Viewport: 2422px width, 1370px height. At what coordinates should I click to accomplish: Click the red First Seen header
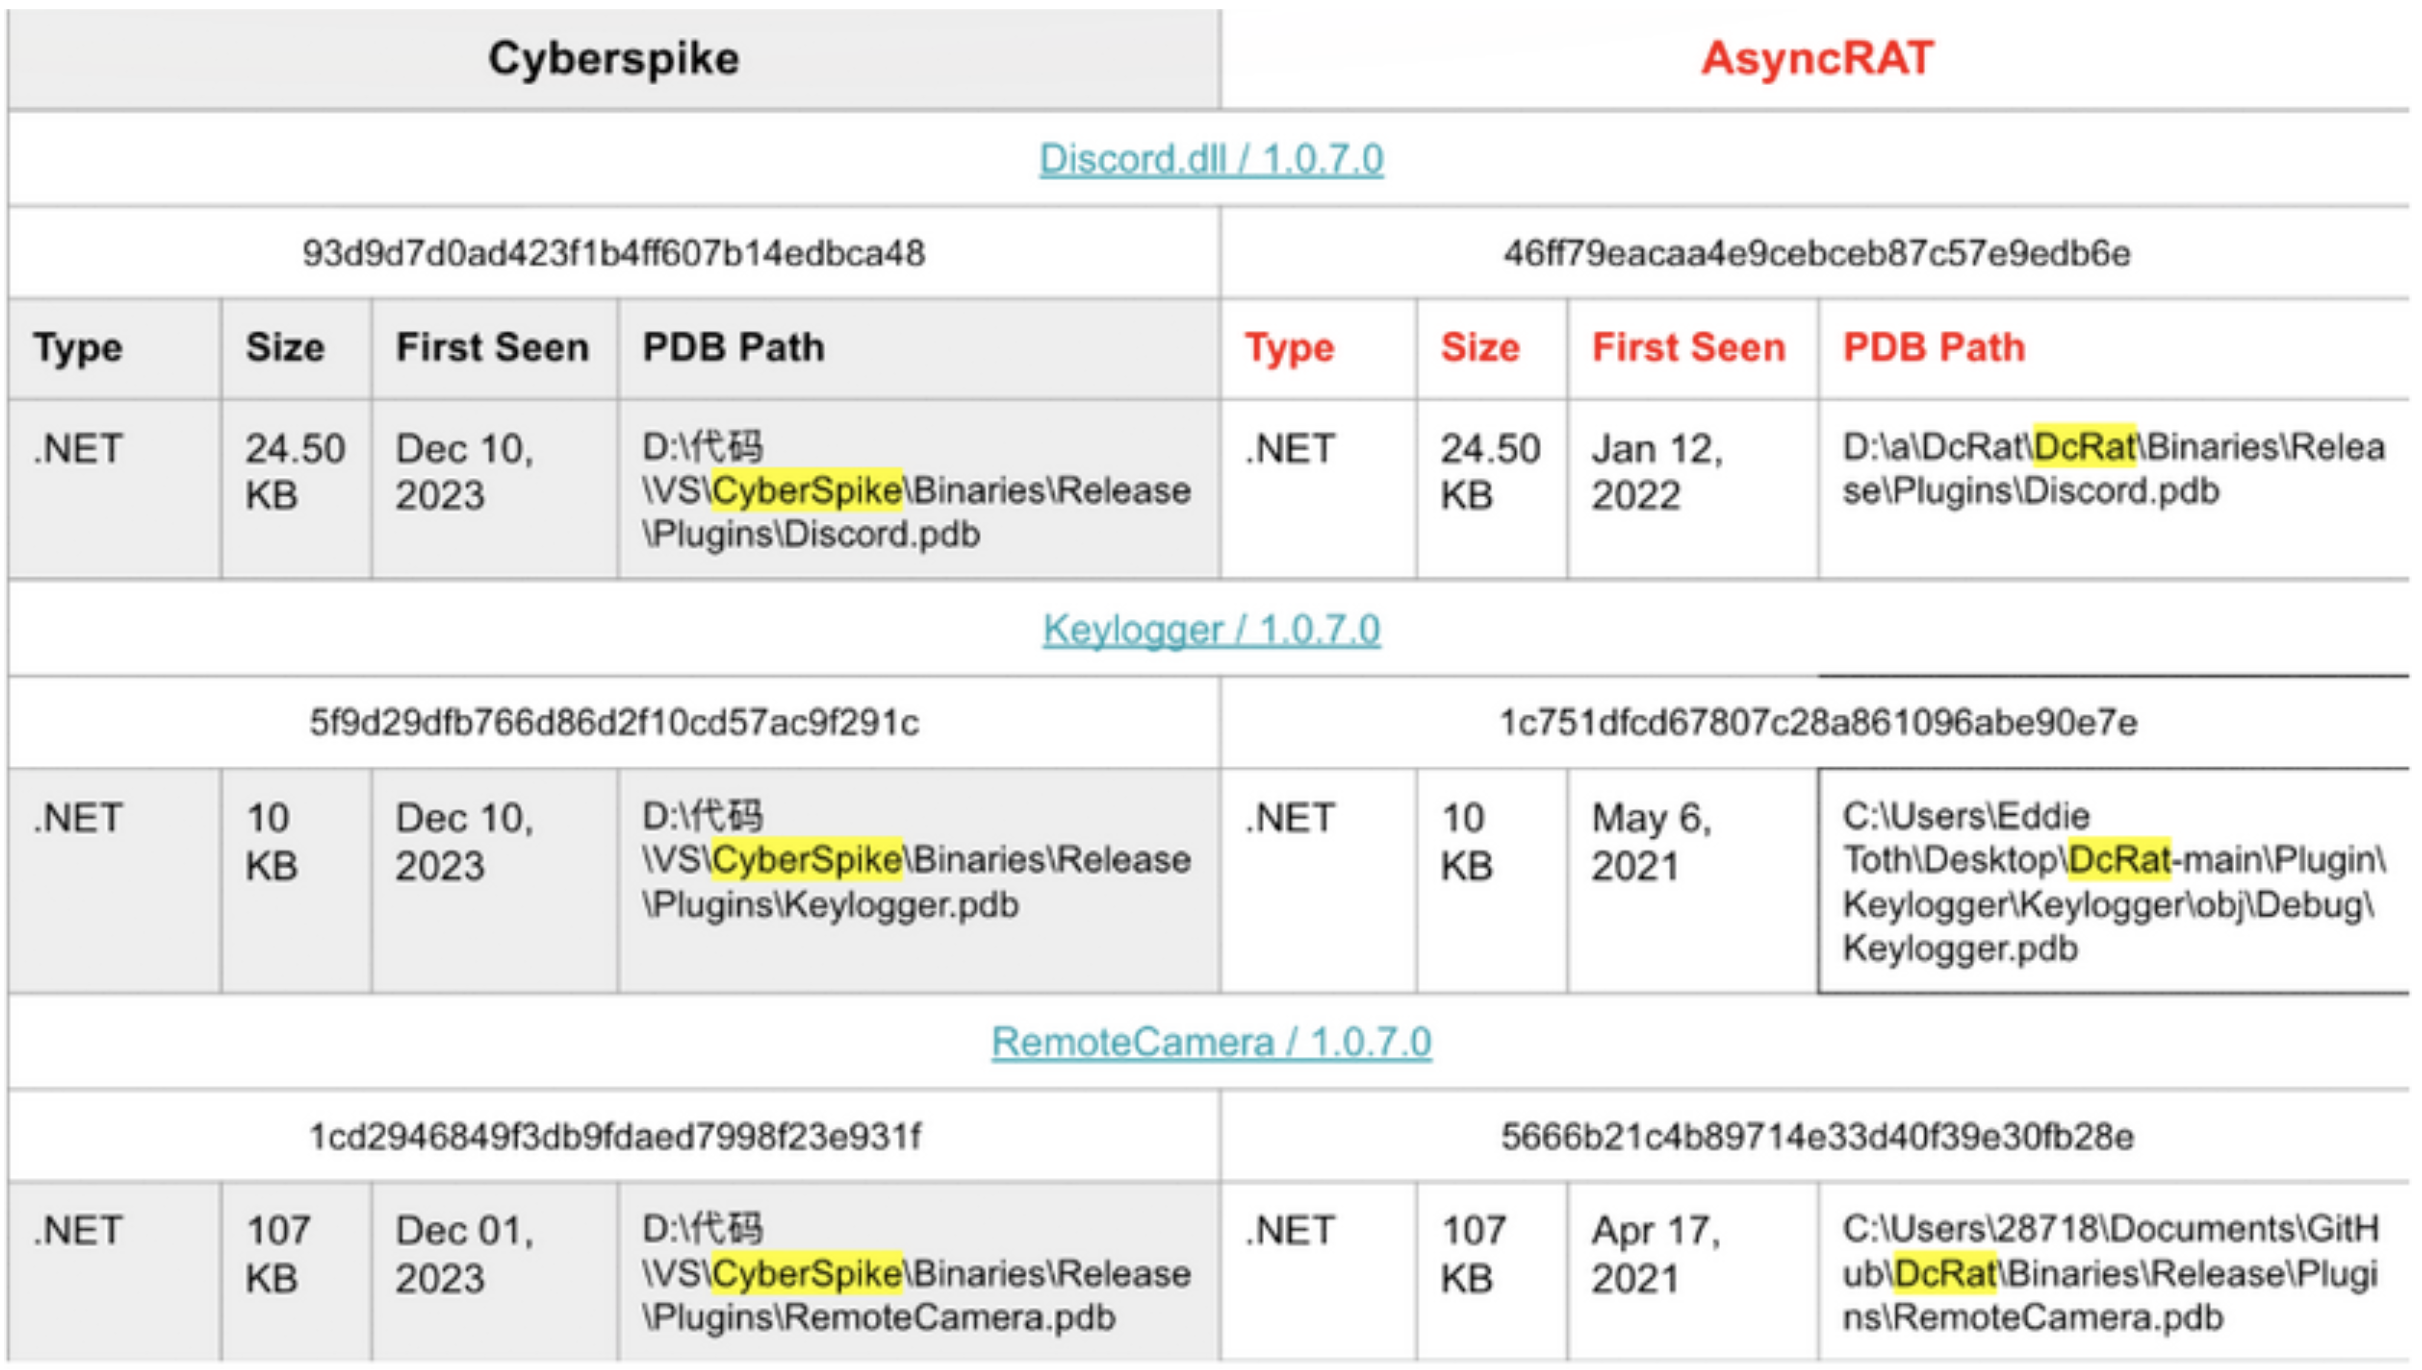click(1687, 347)
